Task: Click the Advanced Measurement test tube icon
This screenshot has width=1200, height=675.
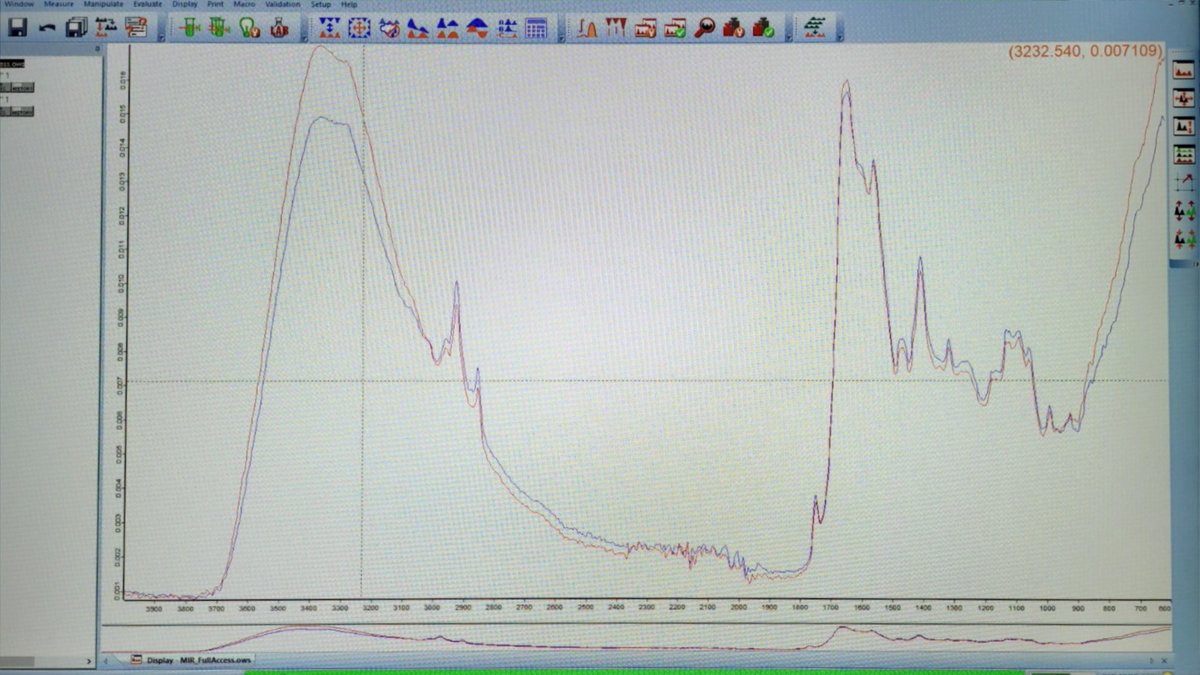Action: pyautogui.click(x=189, y=28)
